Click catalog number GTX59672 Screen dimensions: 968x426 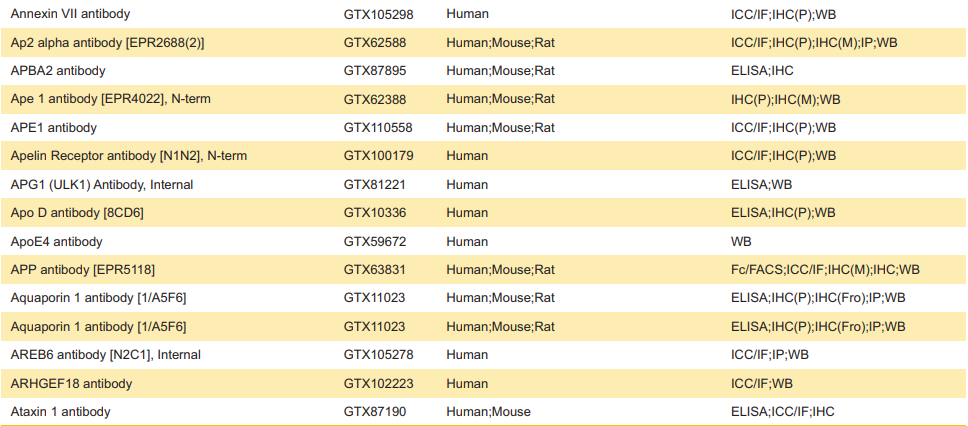tap(374, 242)
